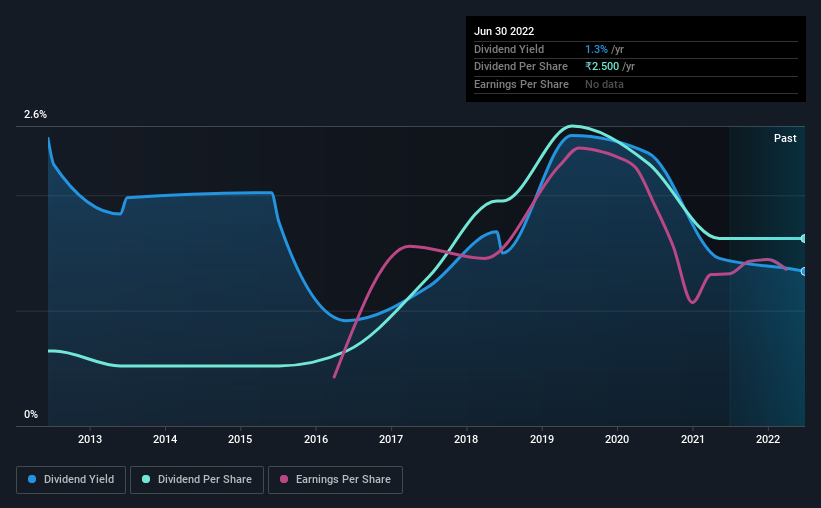The height and width of the screenshot is (508, 821).
Task: Click the Past label in shaded region
Action: pyautogui.click(x=785, y=138)
